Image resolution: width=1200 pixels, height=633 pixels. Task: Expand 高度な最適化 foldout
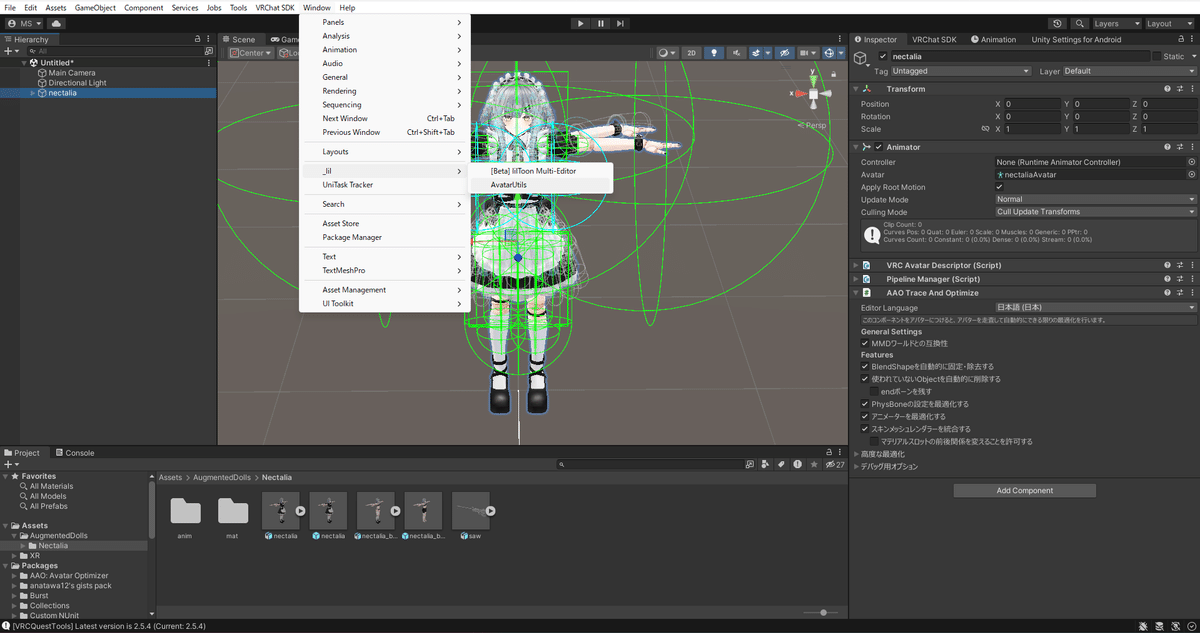pos(856,454)
